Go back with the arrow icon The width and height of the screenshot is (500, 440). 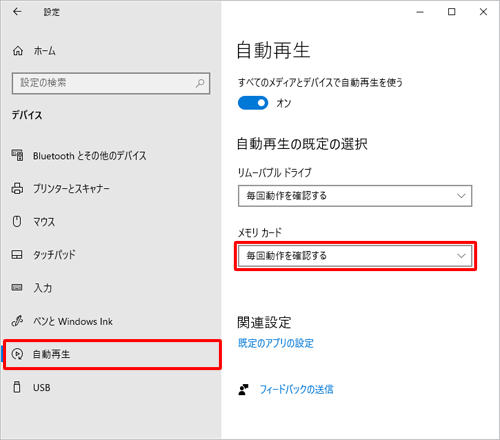17,12
